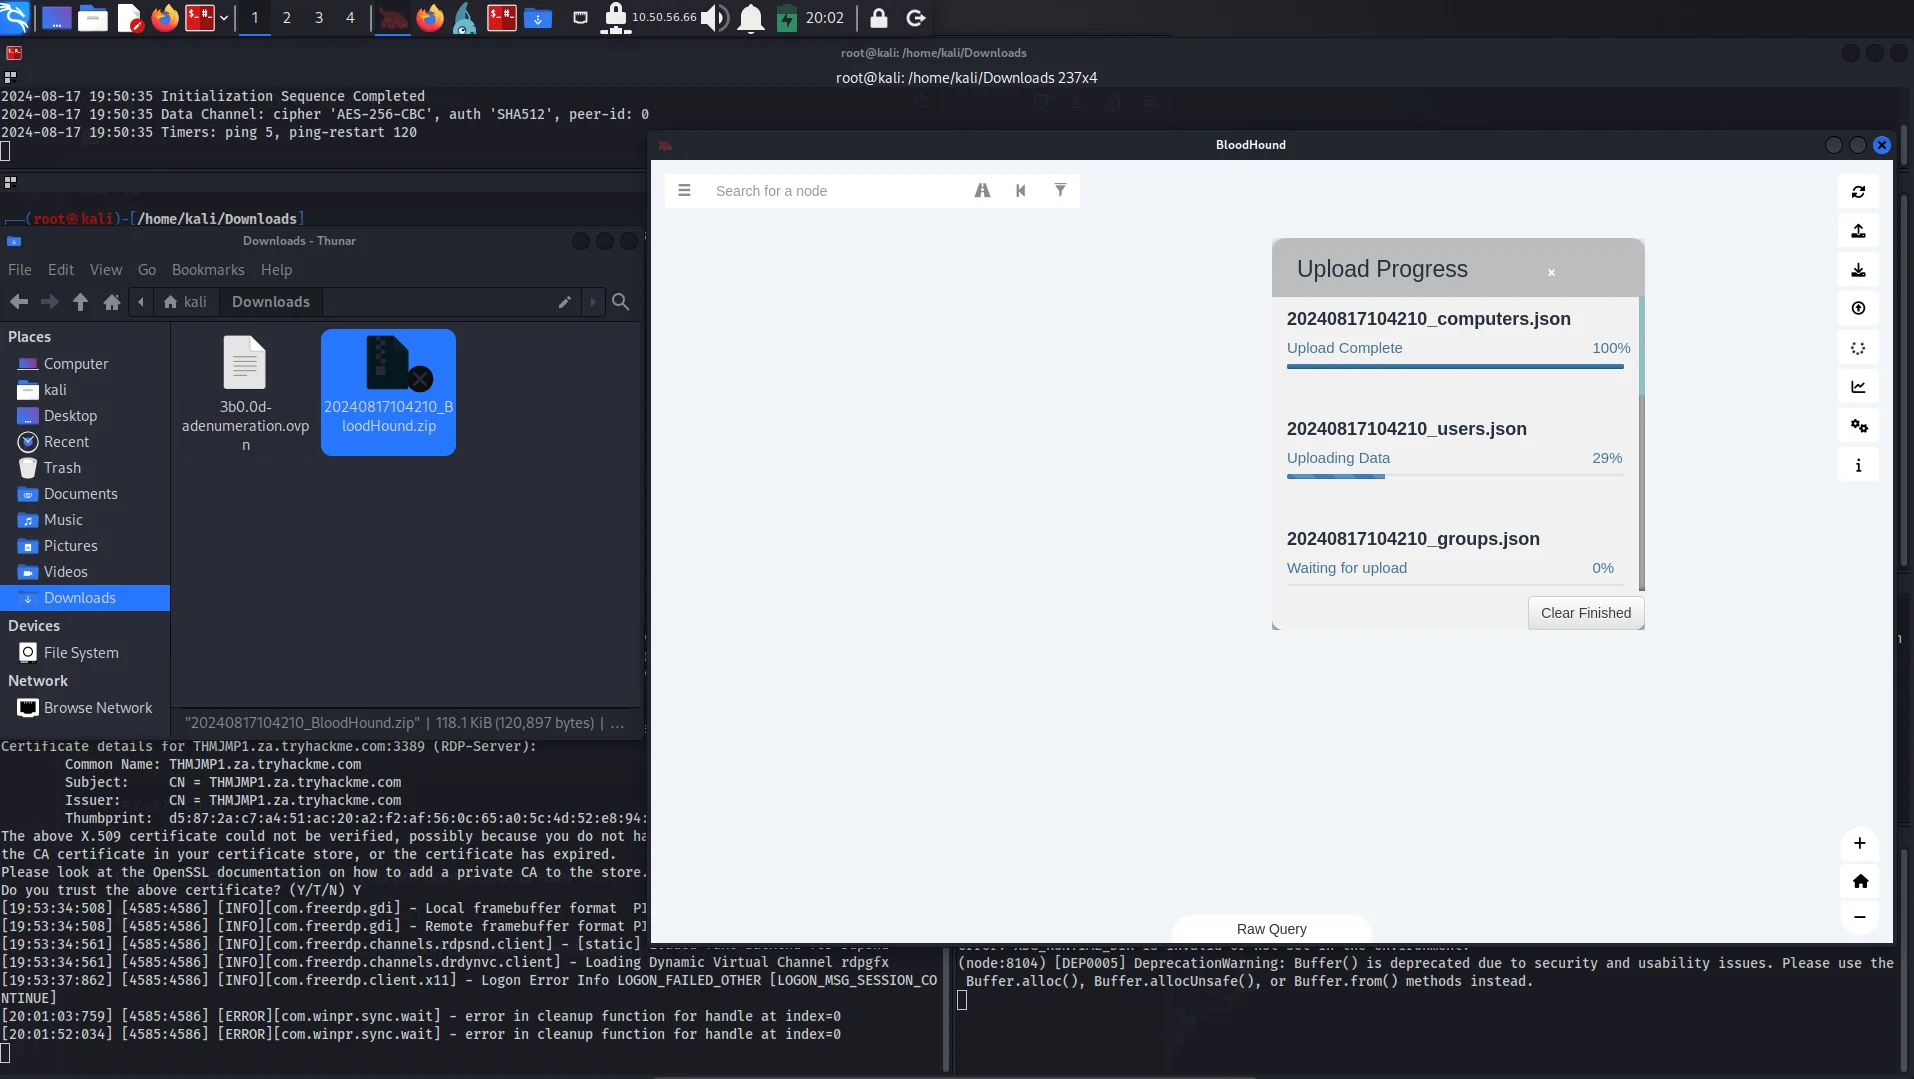Go to home folder in Thunar toolbar
The width and height of the screenshot is (1914, 1079).
tap(112, 302)
